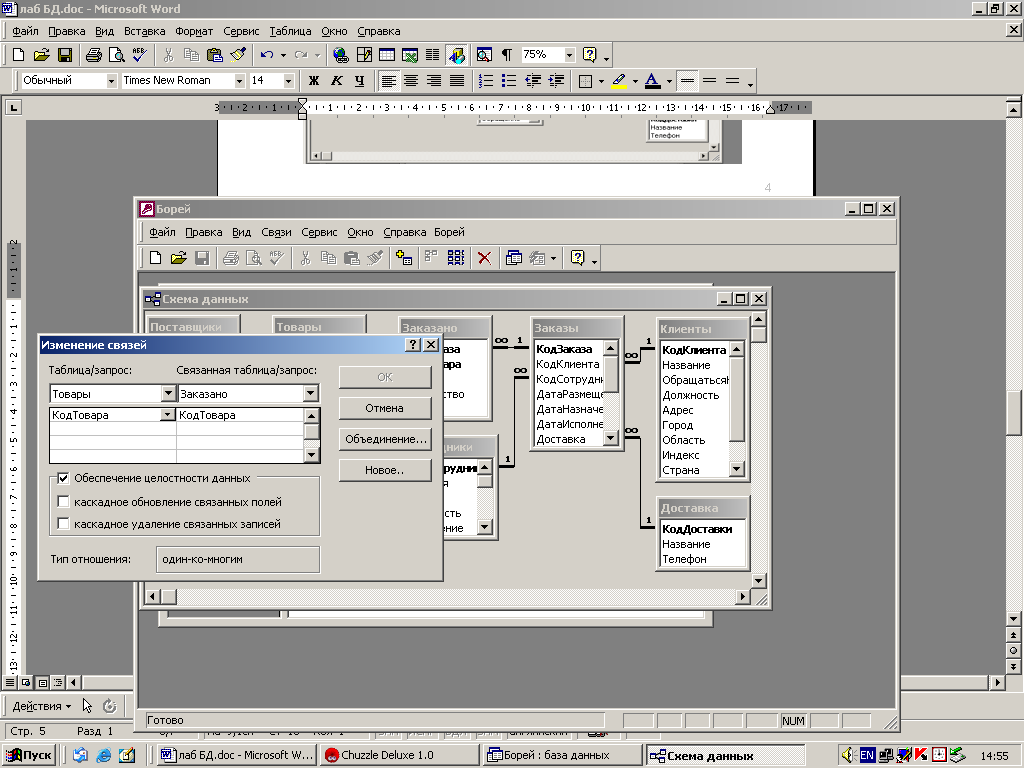
Task: Open the font size 14 dropdown
Action: [289, 80]
